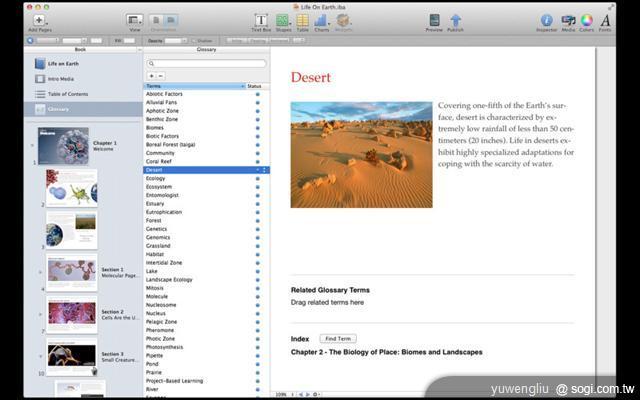The width and height of the screenshot is (640, 400).
Task: Click status dot for Nucleus
Action: coord(258,313)
